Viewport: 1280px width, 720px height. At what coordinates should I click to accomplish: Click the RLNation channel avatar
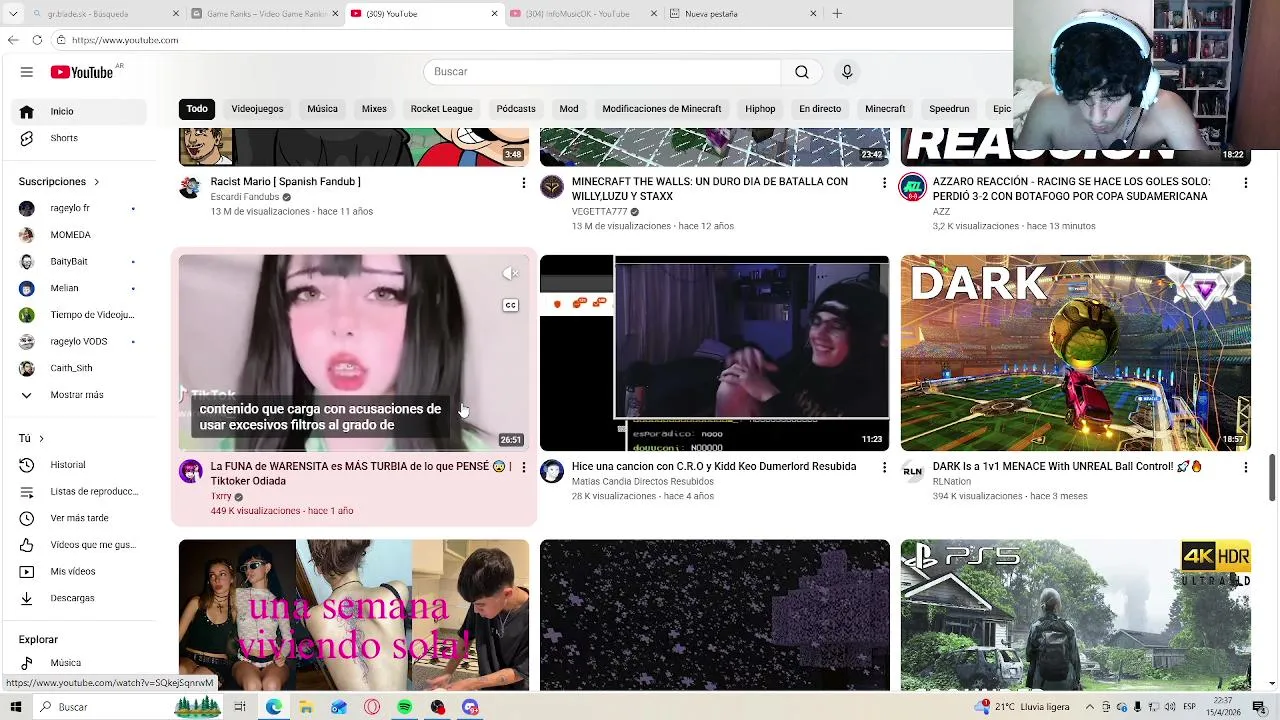[912, 471]
